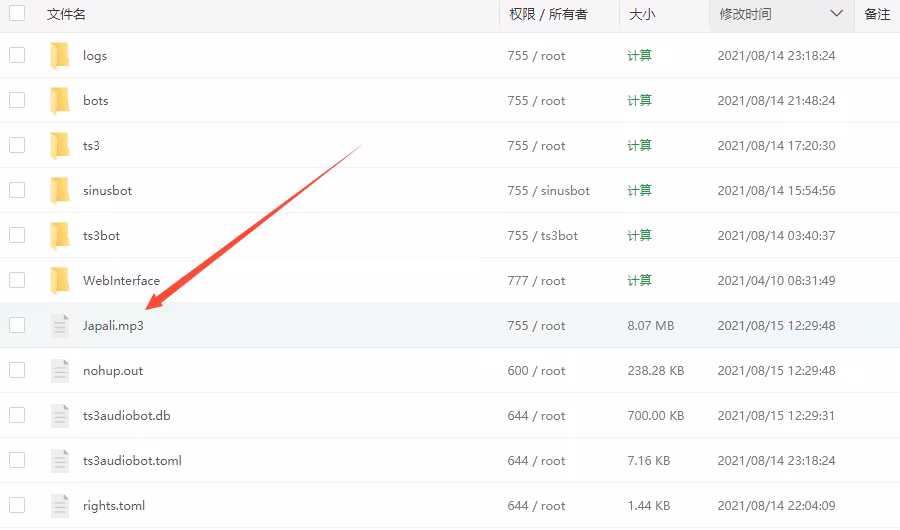
Task: Click the ts3bot folder icon
Action: click(x=60, y=235)
